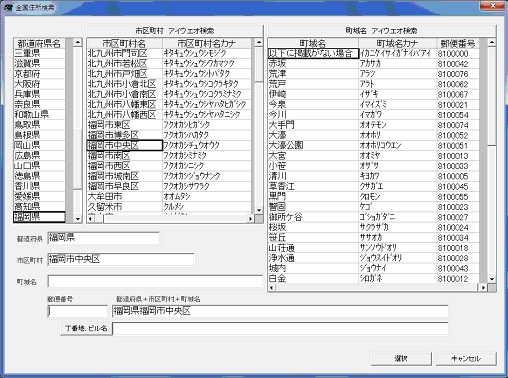Image resolution: width=508 pixels, height=378 pixels.
Task: Click down arrow of town list scrollbar
Action: click(x=492, y=279)
